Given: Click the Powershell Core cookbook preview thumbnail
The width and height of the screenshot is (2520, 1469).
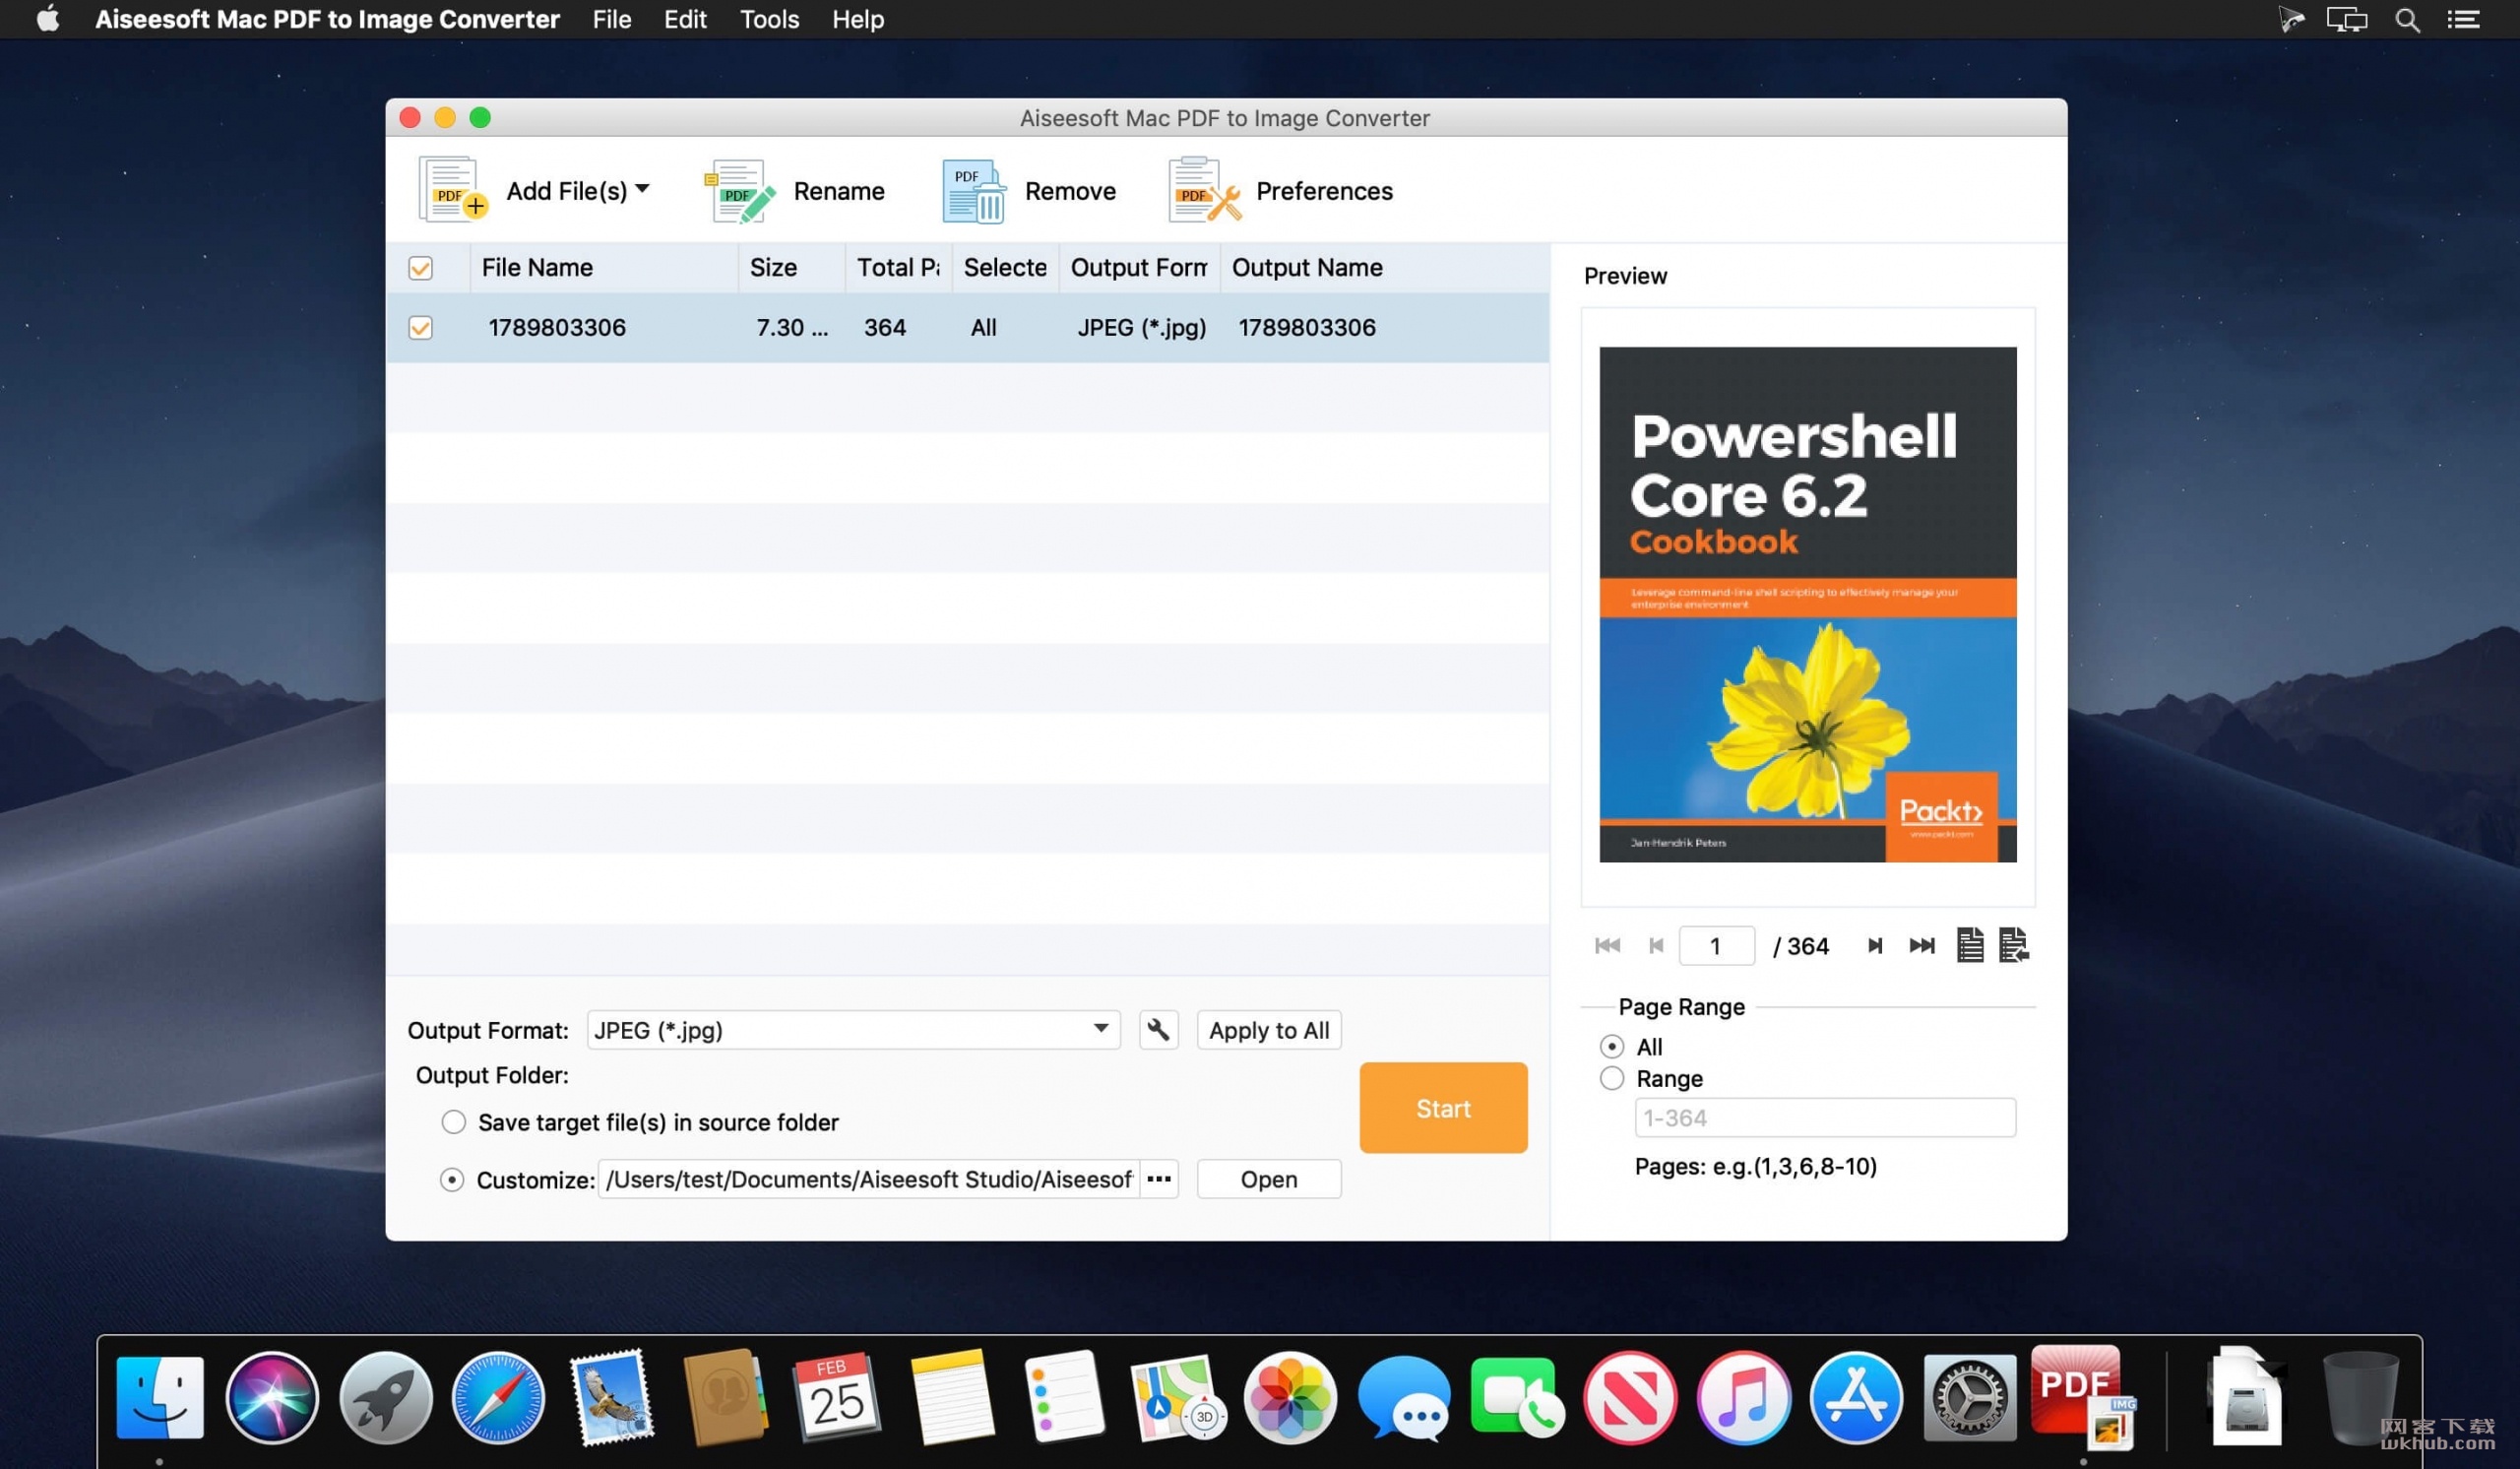Looking at the screenshot, I should tap(1807, 605).
